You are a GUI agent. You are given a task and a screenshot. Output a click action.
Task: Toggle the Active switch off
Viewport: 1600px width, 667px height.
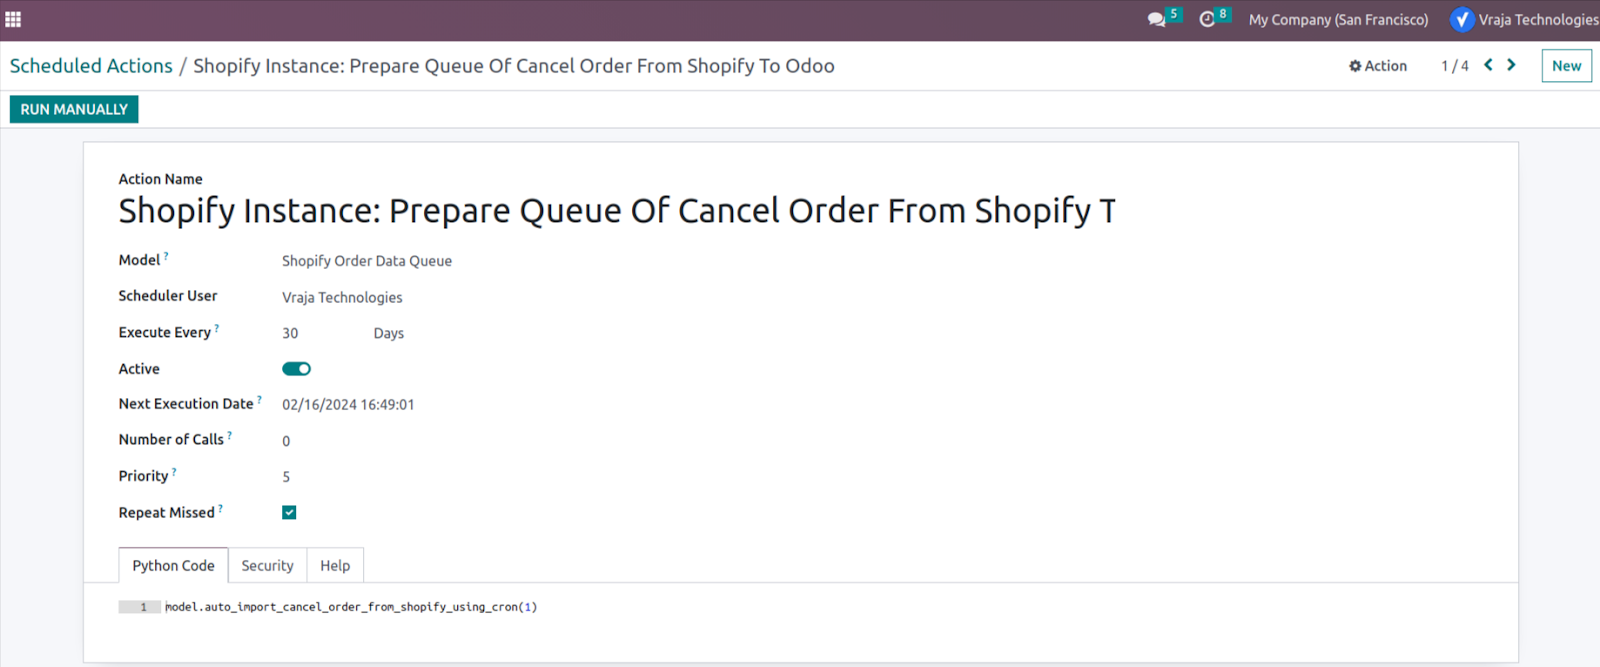(296, 369)
